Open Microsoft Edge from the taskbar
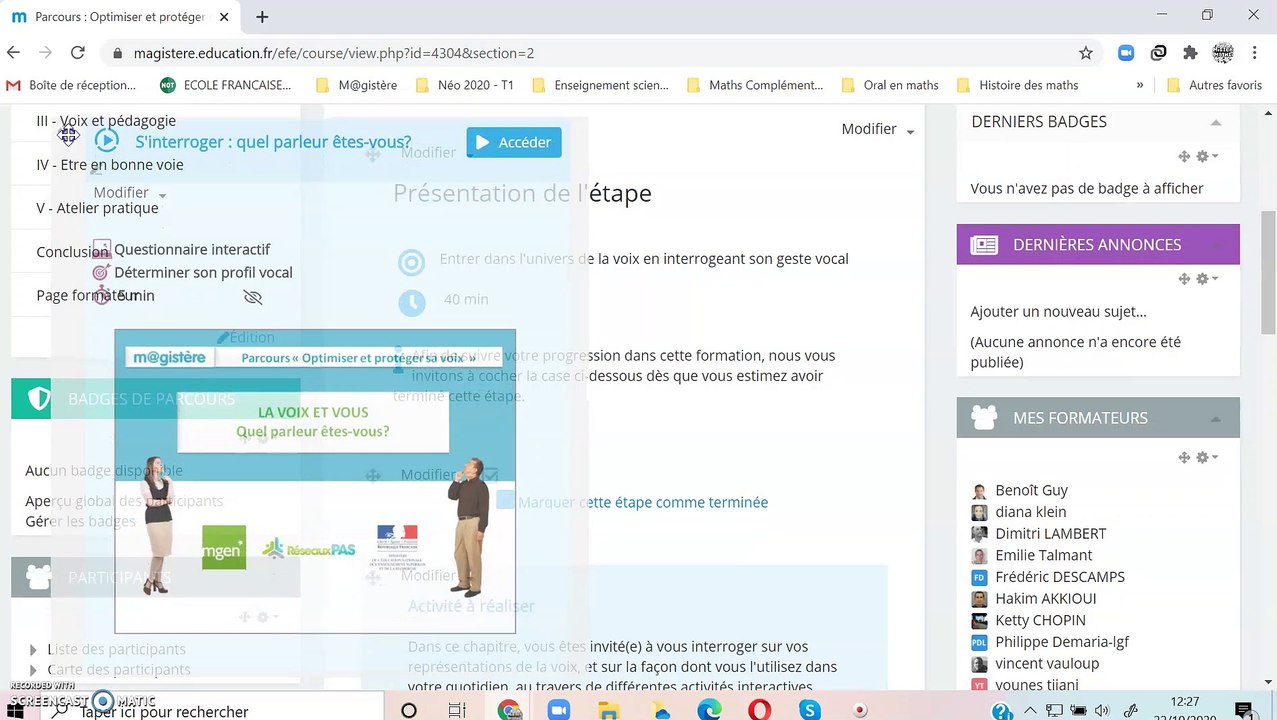 pos(709,710)
